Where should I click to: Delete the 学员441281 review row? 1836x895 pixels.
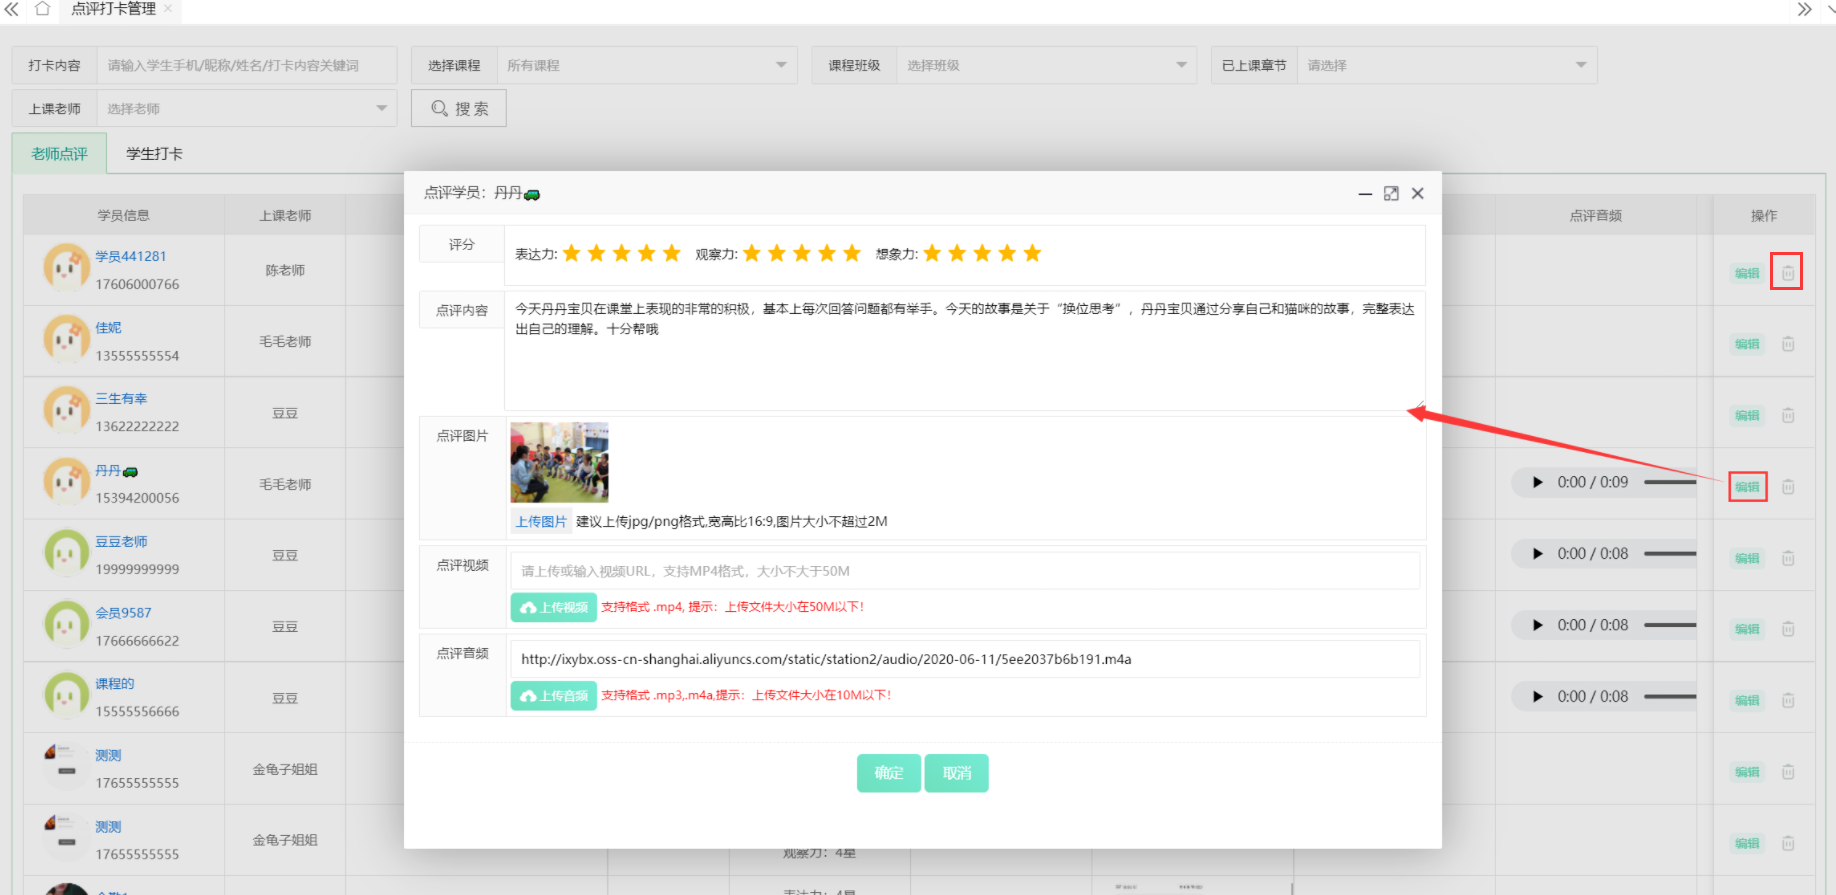pyautogui.click(x=1787, y=272)
